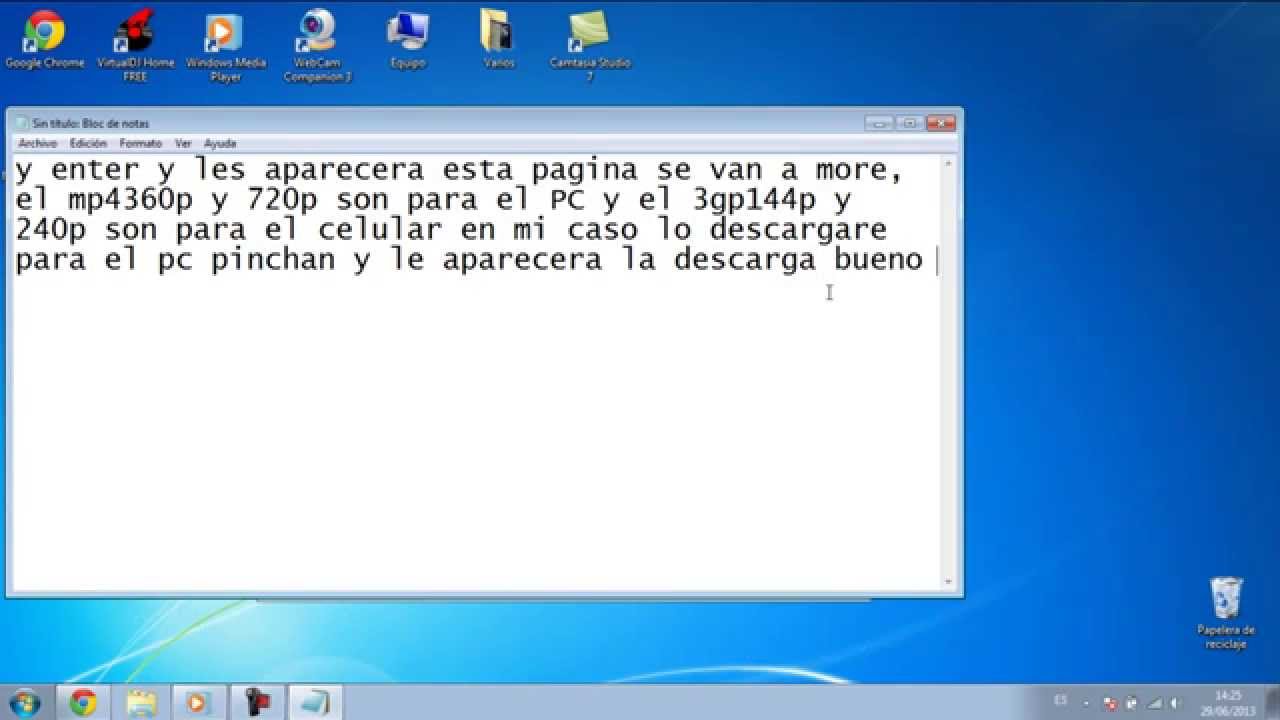Open the Ver menu
The image size is (1280, 720).
[183, 144]
